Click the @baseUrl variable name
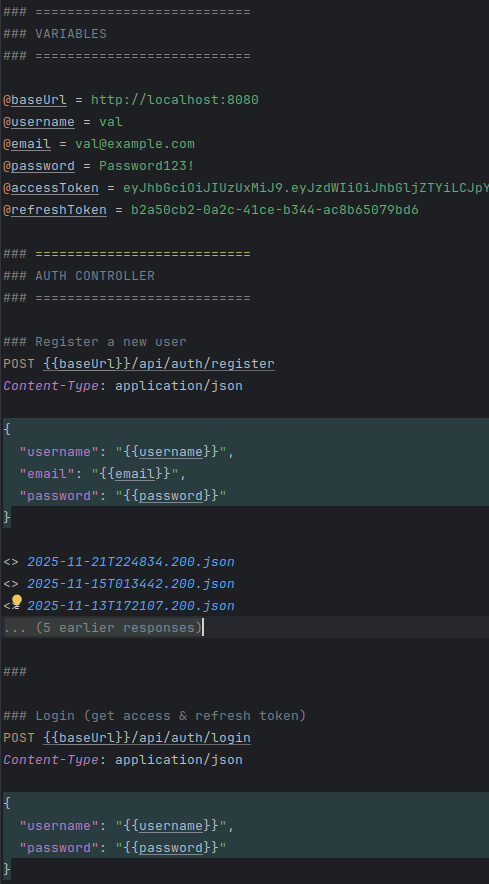This screenshot has height=884, width=489. tap(35, 100)
